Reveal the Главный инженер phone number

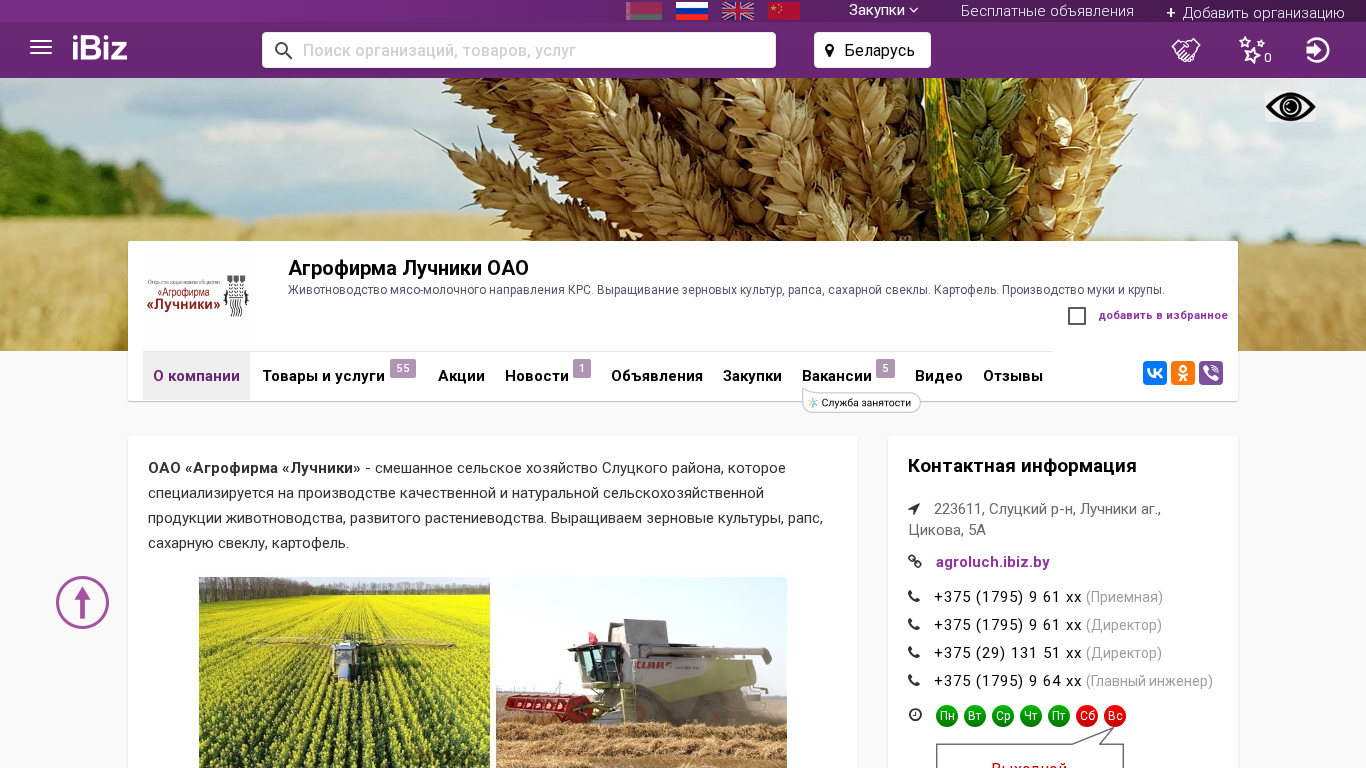[x=1007, y=681]
